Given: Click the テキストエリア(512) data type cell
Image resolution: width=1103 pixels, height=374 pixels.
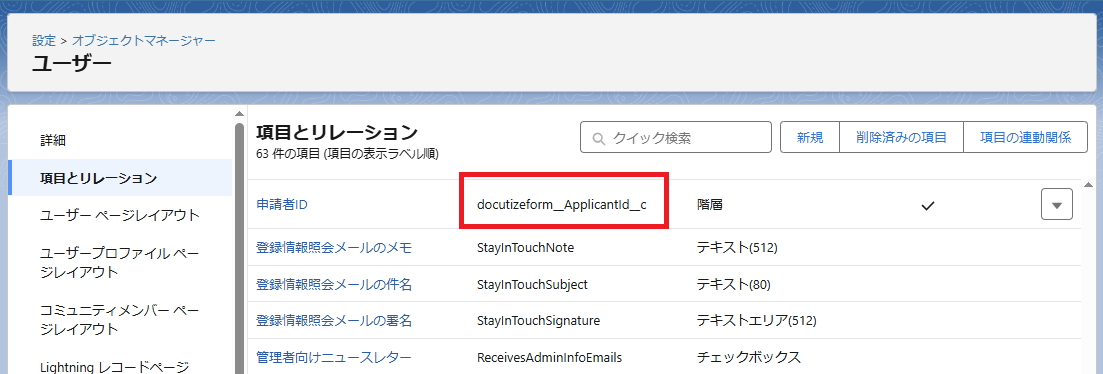Looking at the screenshot, I should [756, 321].
